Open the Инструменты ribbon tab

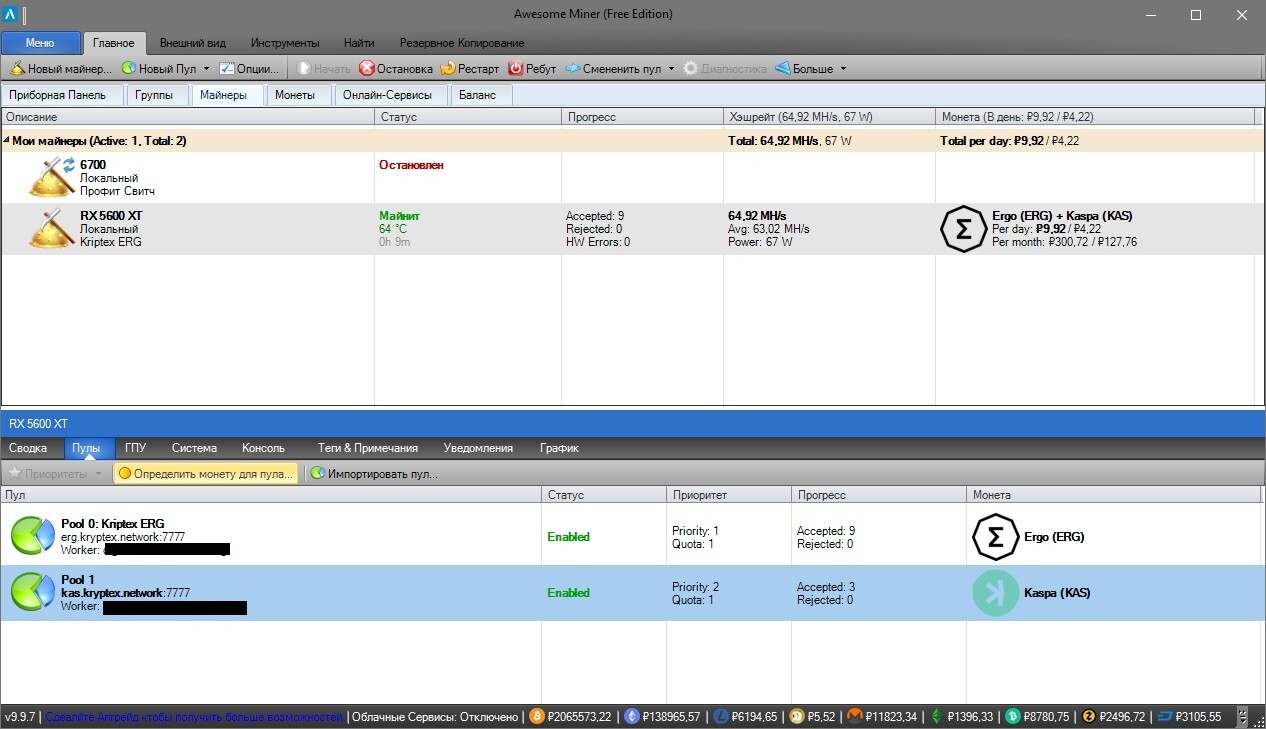click(285, 43)
